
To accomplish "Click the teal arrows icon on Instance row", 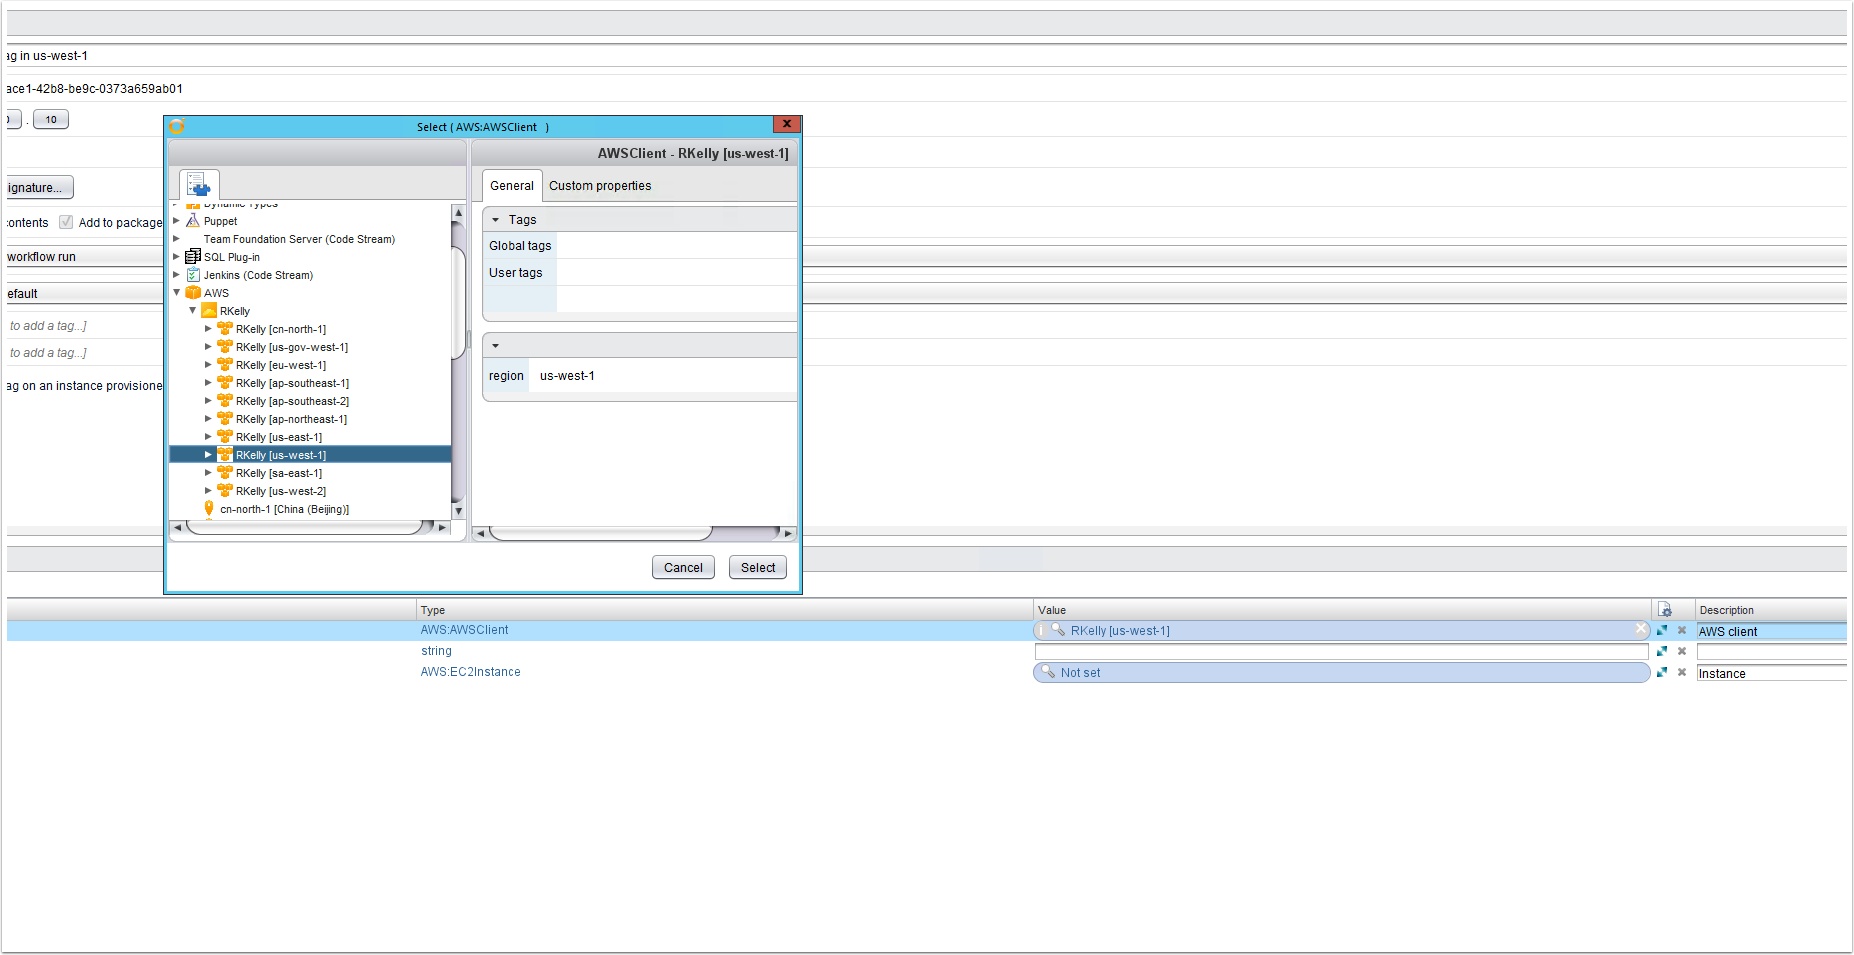I will (1662, 673).
